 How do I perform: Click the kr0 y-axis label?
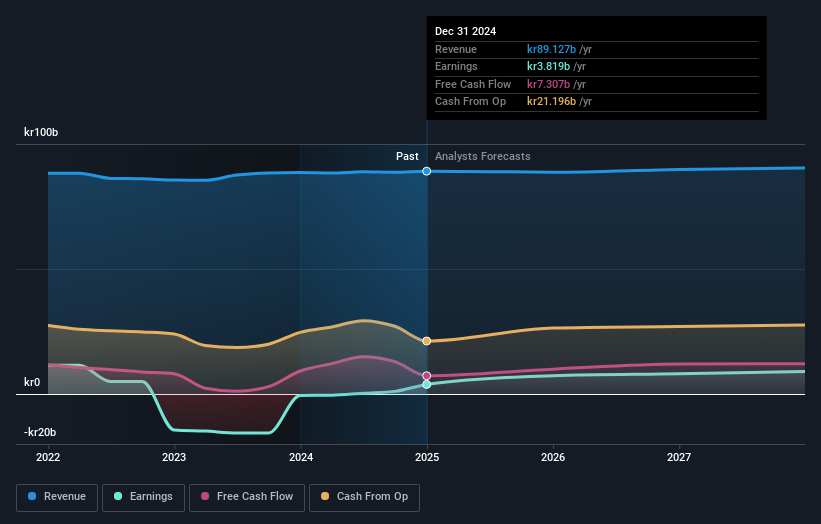[32, 382]
